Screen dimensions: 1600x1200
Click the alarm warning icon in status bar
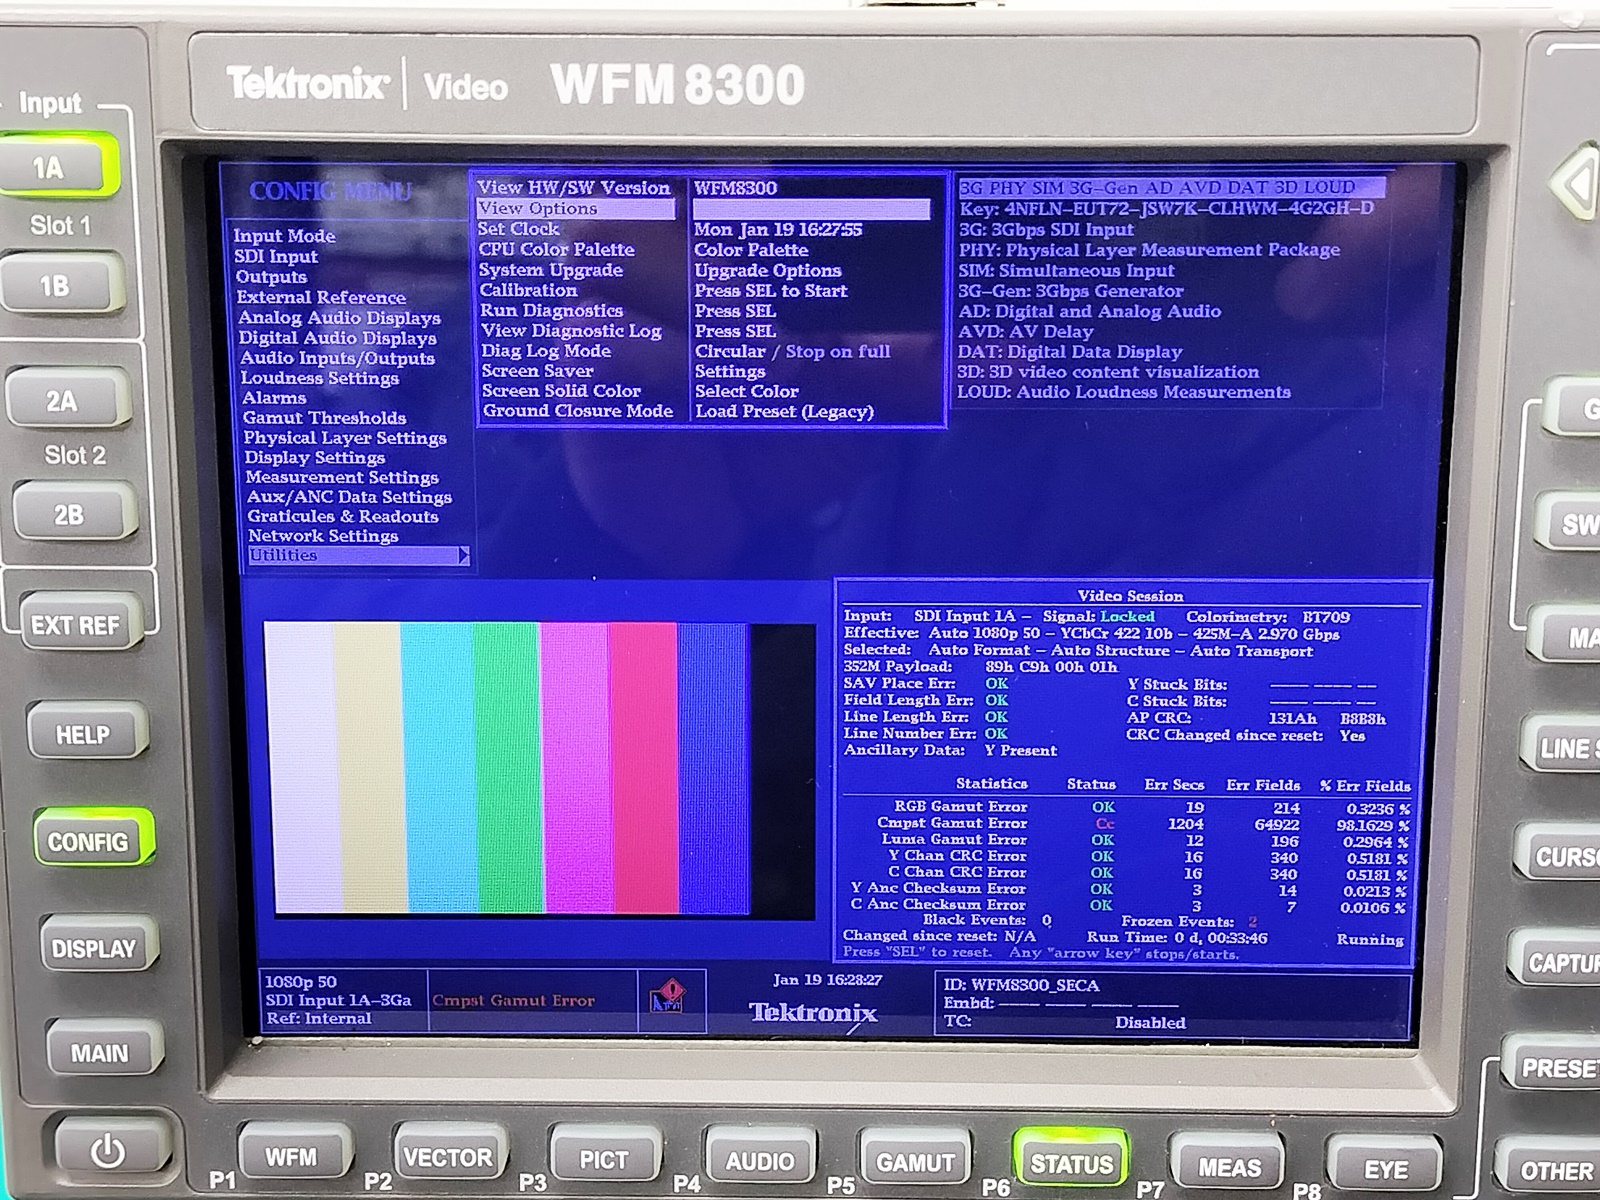[x=667, y=998]
